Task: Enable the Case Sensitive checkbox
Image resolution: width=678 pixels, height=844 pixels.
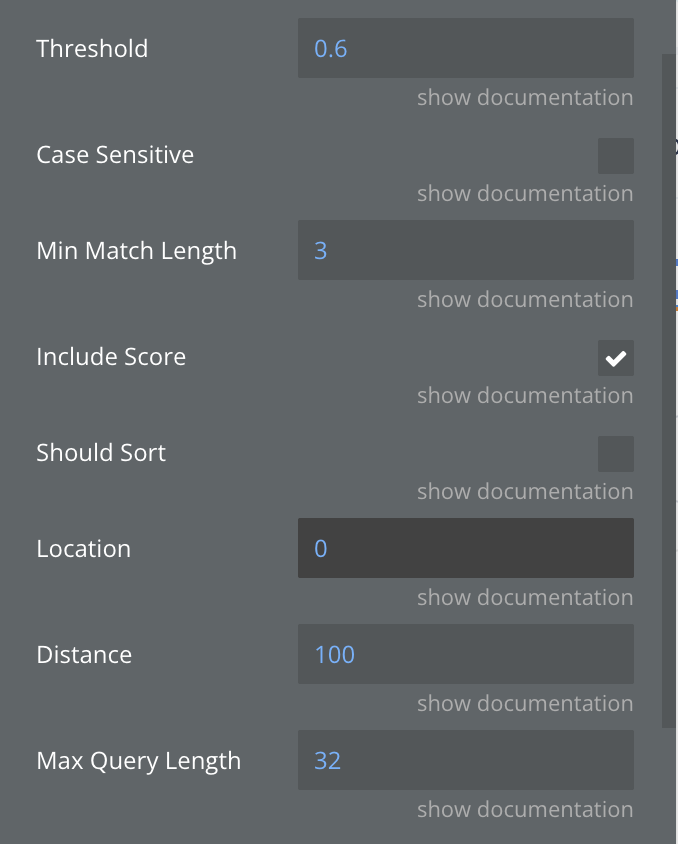Action: [x=615, y=156]
